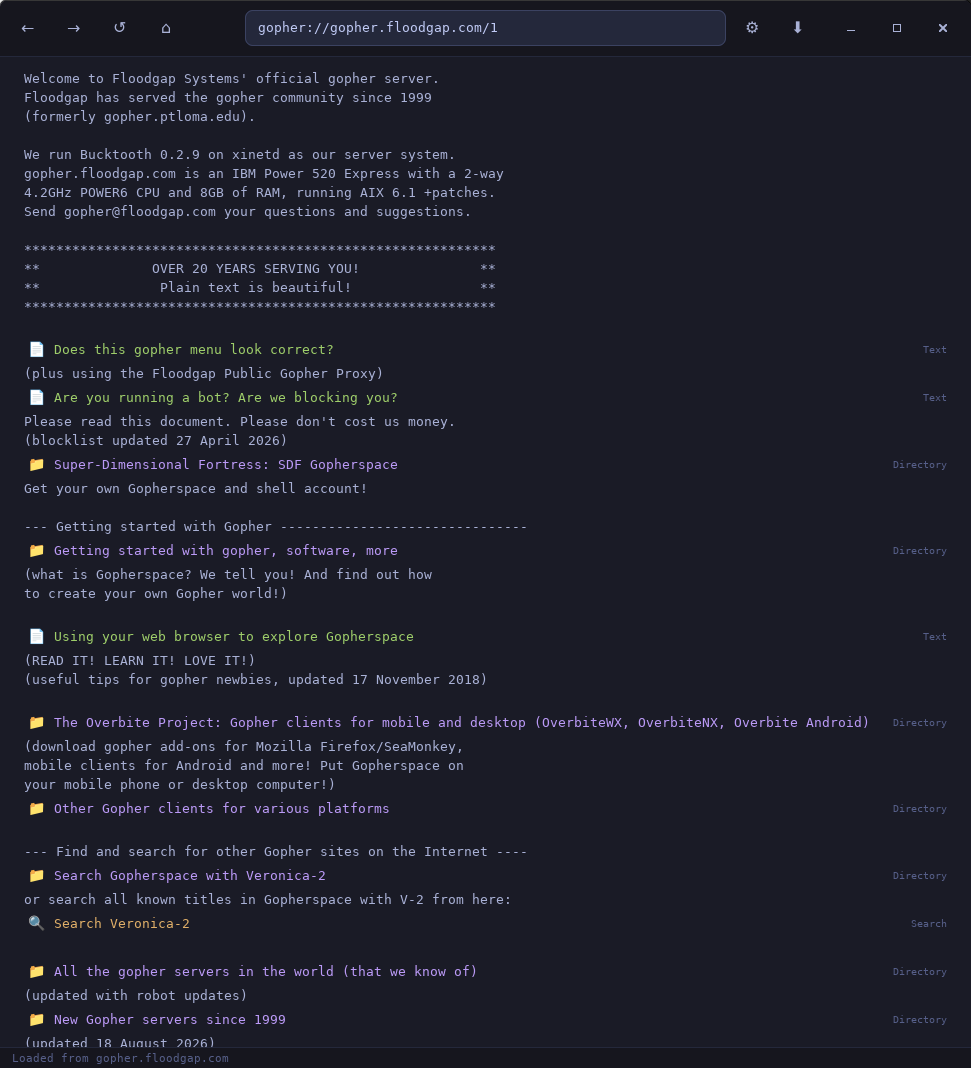Open The Overbite Project directory link
This screenshot has height=1068, width=971.
(461, 722)
